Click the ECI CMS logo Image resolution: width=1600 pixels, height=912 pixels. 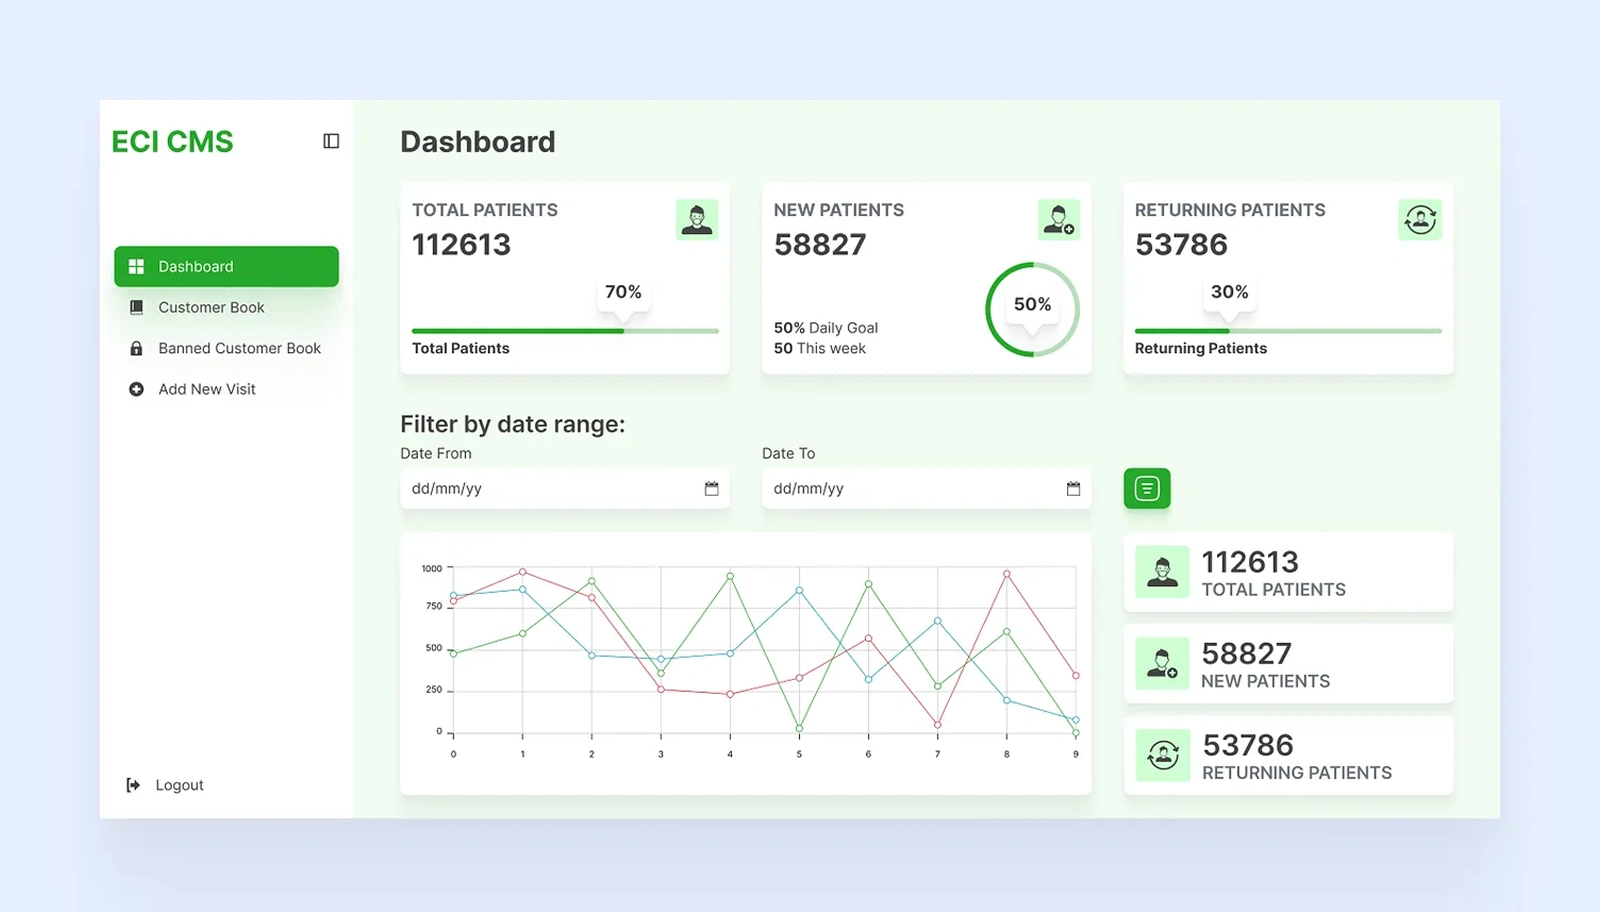[172, 142]
